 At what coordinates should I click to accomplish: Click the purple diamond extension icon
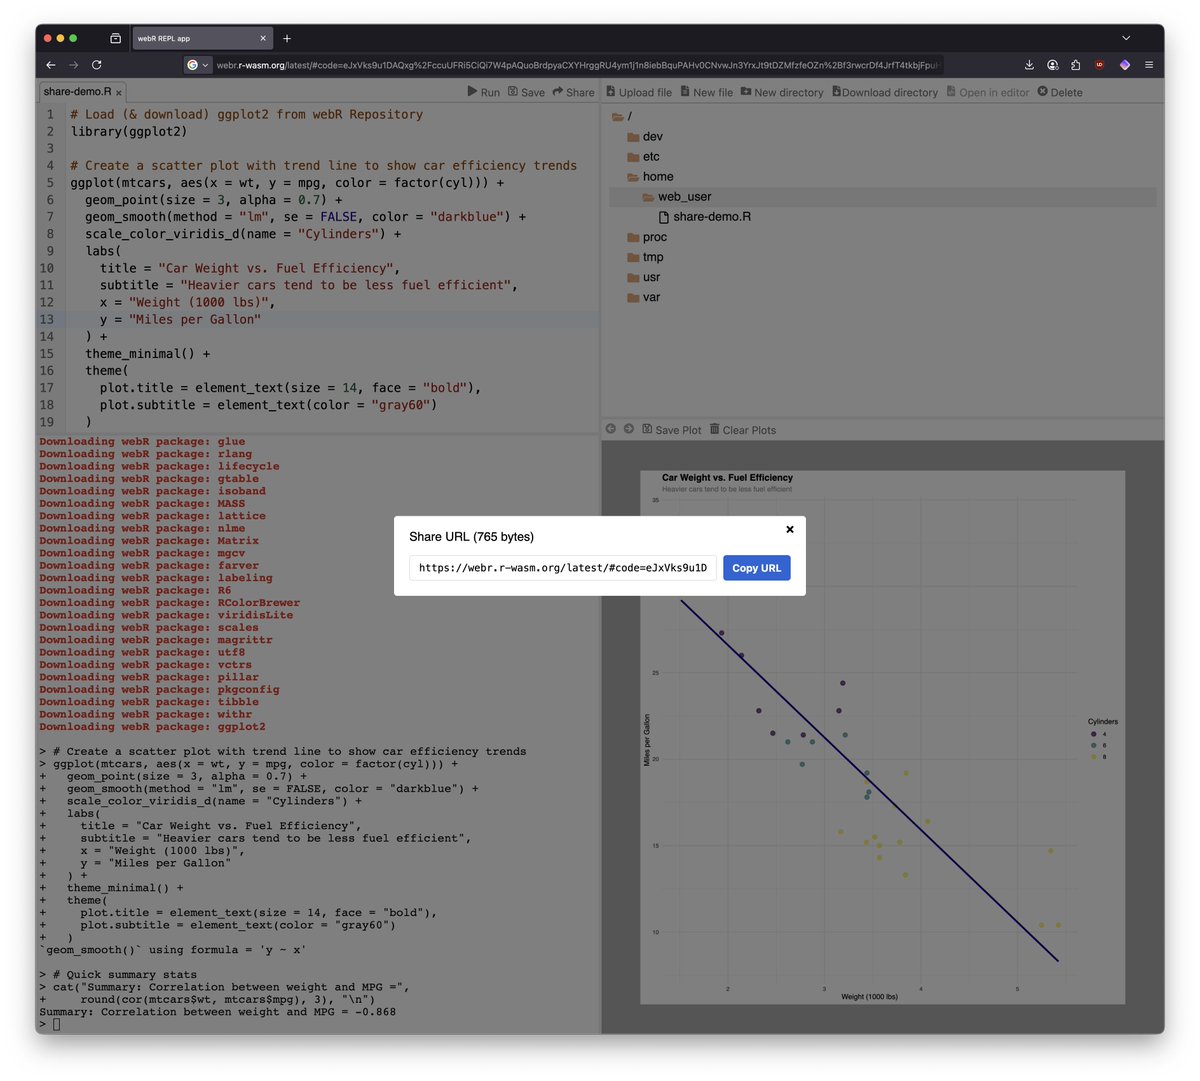click(1124, 65)
